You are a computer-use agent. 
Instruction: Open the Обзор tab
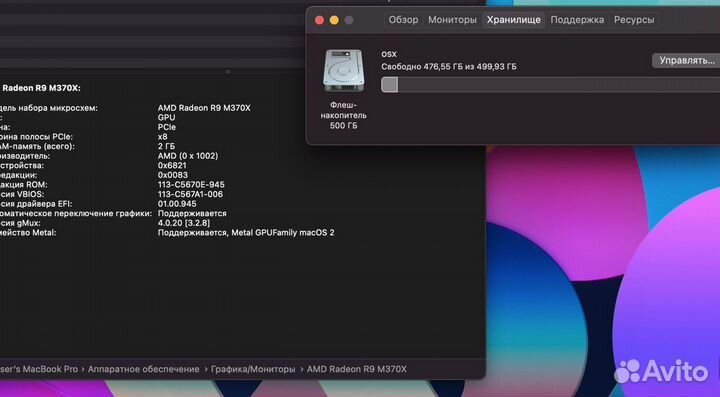pyautogui.click(x=403, y=20)
